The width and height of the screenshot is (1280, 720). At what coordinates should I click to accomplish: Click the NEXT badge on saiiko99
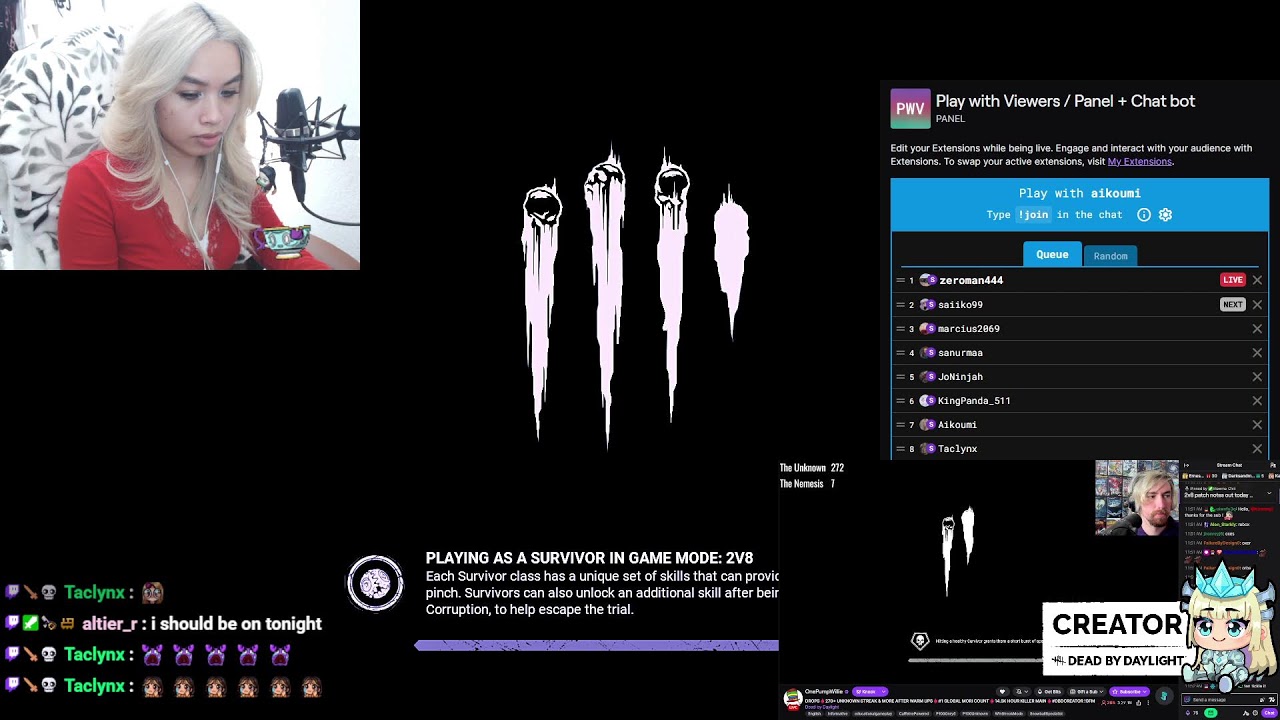(x=1232, y=304)
